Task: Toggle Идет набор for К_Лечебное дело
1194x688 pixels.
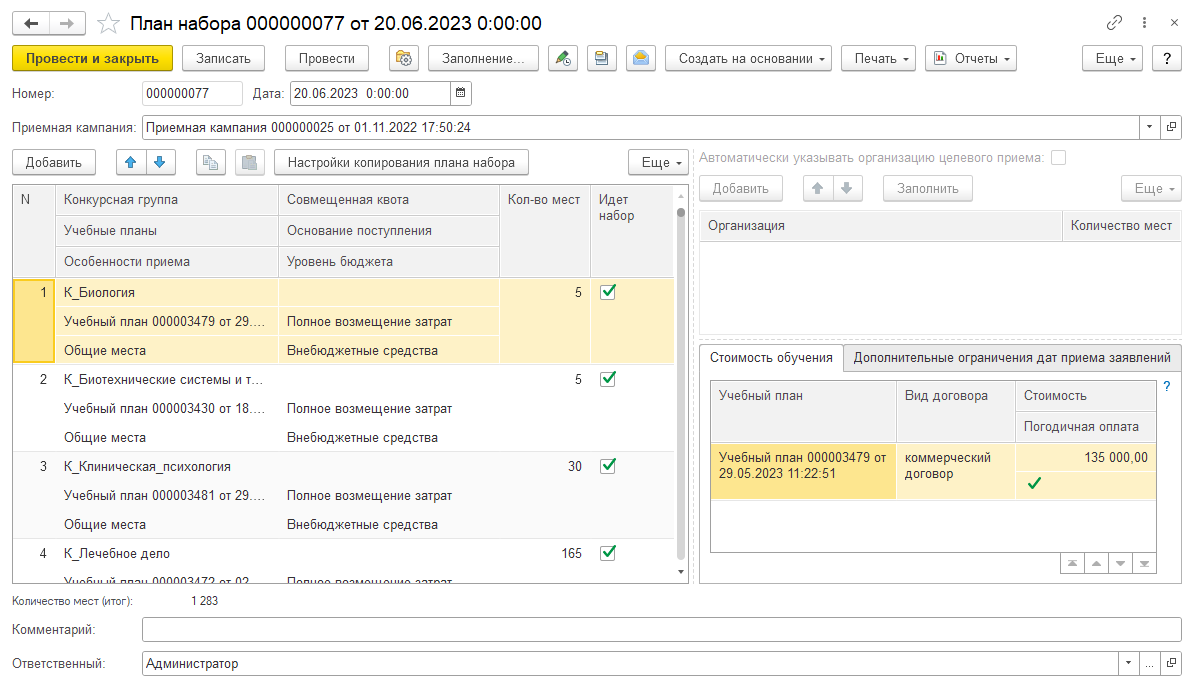Action: [x=608, y=553]
